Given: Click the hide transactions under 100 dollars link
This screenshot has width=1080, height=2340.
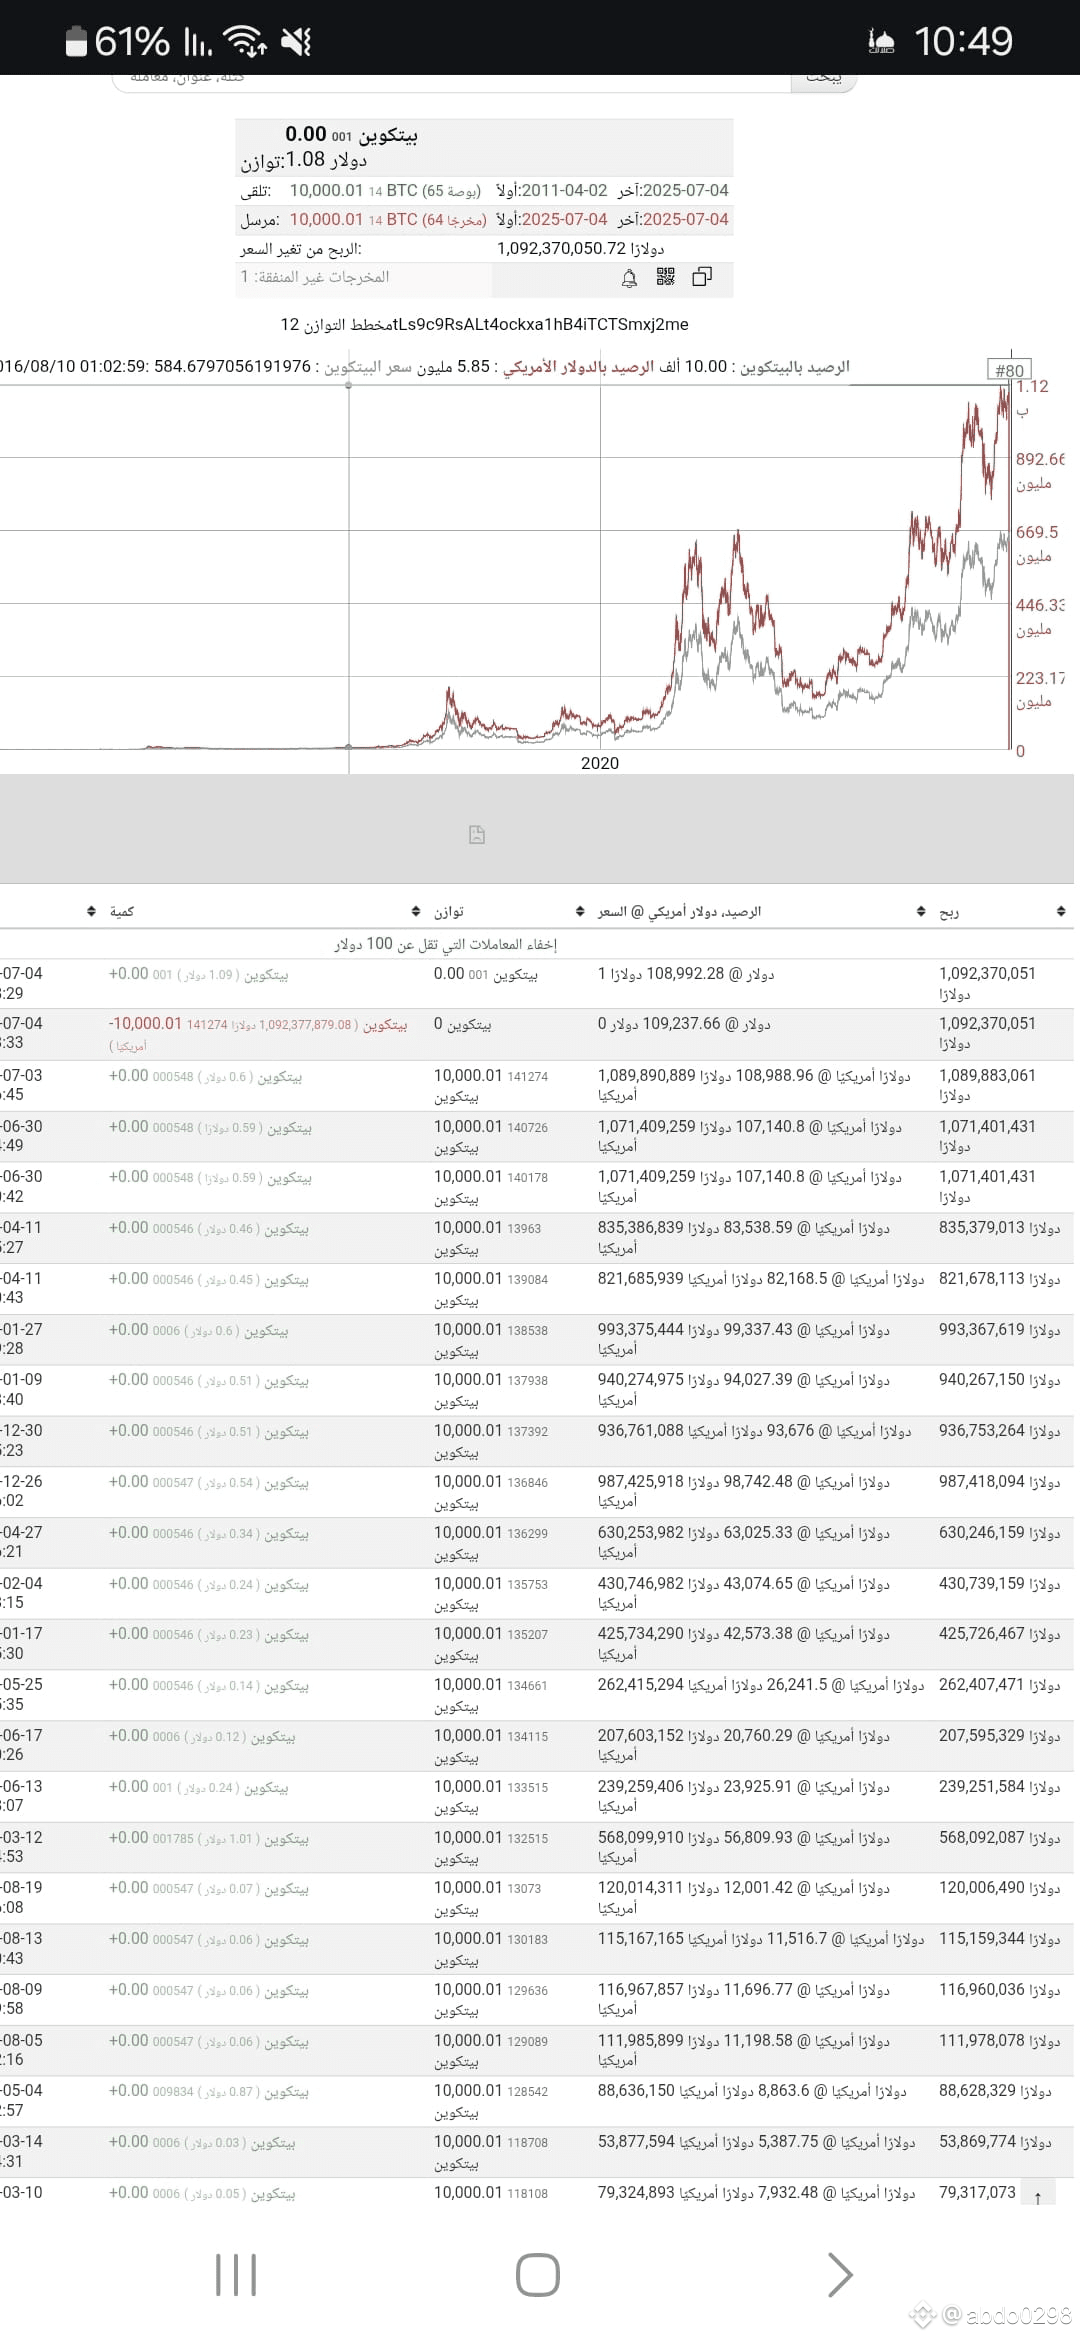Looking at the screenshot, I should pos(445,943).
